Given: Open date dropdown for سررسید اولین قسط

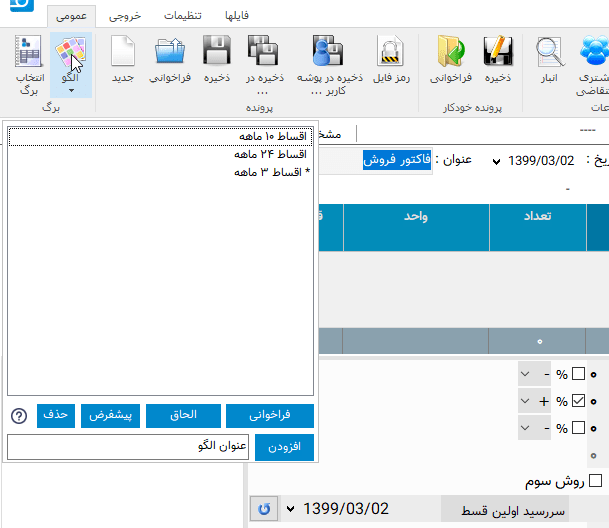Looking at the screenshot, I should pos(291,510).
